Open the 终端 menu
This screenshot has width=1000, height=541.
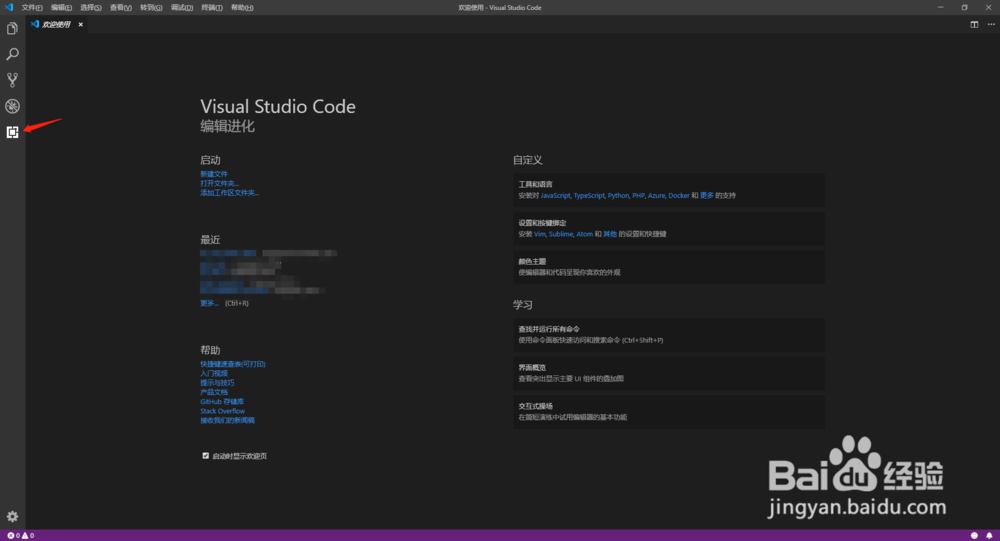tap(211, 7)
